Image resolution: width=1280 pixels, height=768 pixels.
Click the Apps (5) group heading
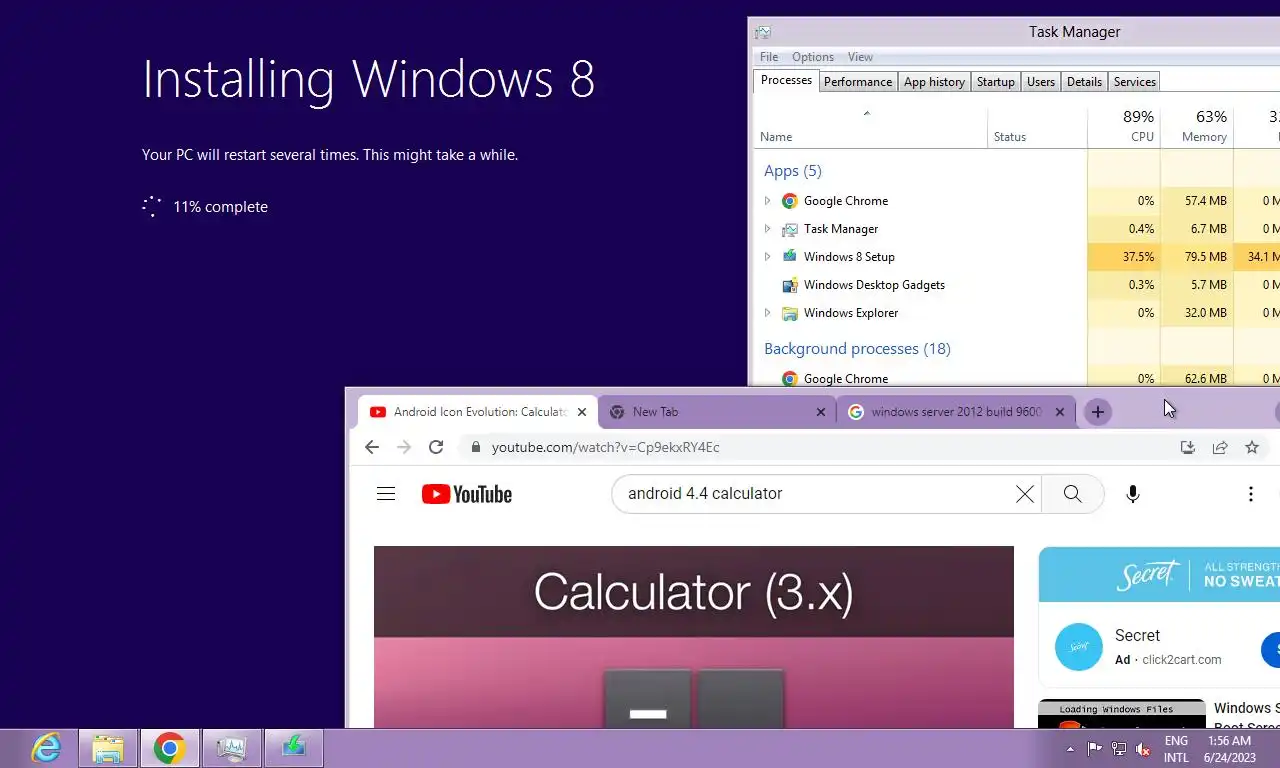tap(792, 171)
